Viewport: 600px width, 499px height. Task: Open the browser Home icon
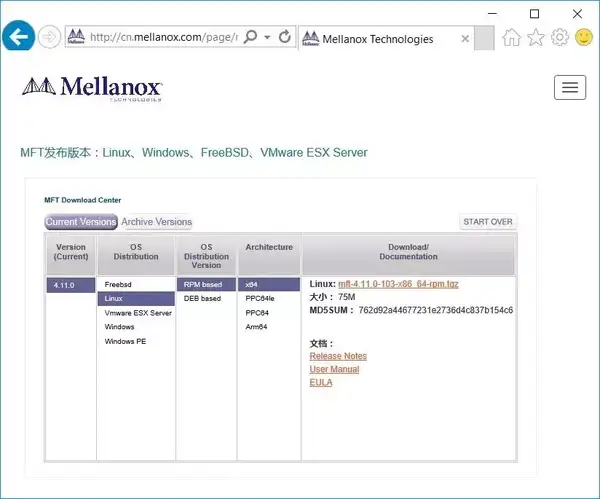(512, 38)
